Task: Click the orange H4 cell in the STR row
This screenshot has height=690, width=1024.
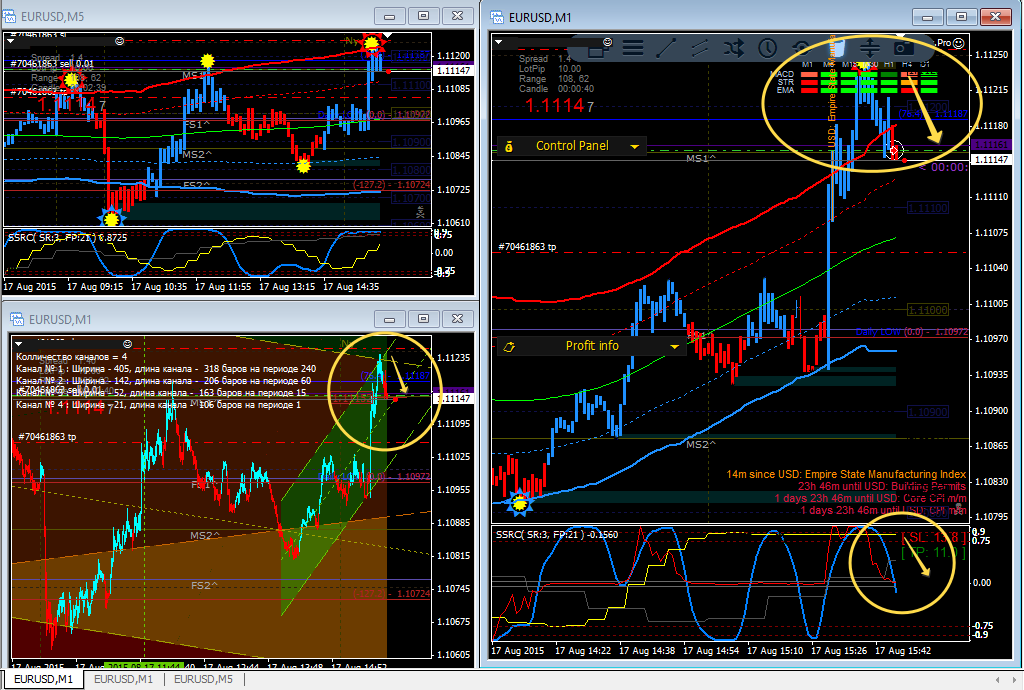Action: (908, 82)
